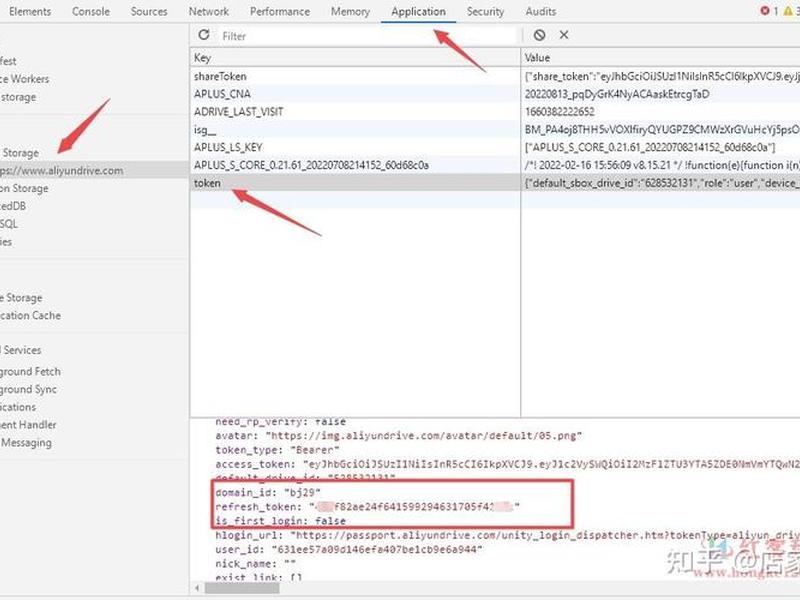
Task: Select the isg__ key row
Action: 355,130
